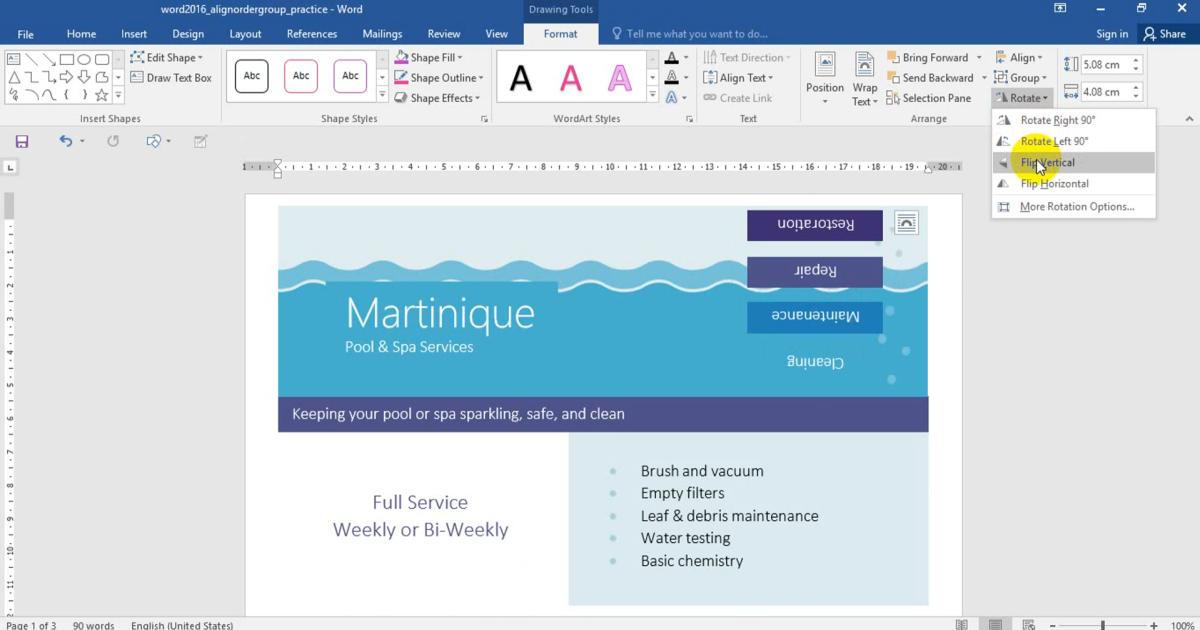1200x630 pixels.
Task: Select the pink WordArt style A
Action: pyautogui.click(x=570, y=78)
